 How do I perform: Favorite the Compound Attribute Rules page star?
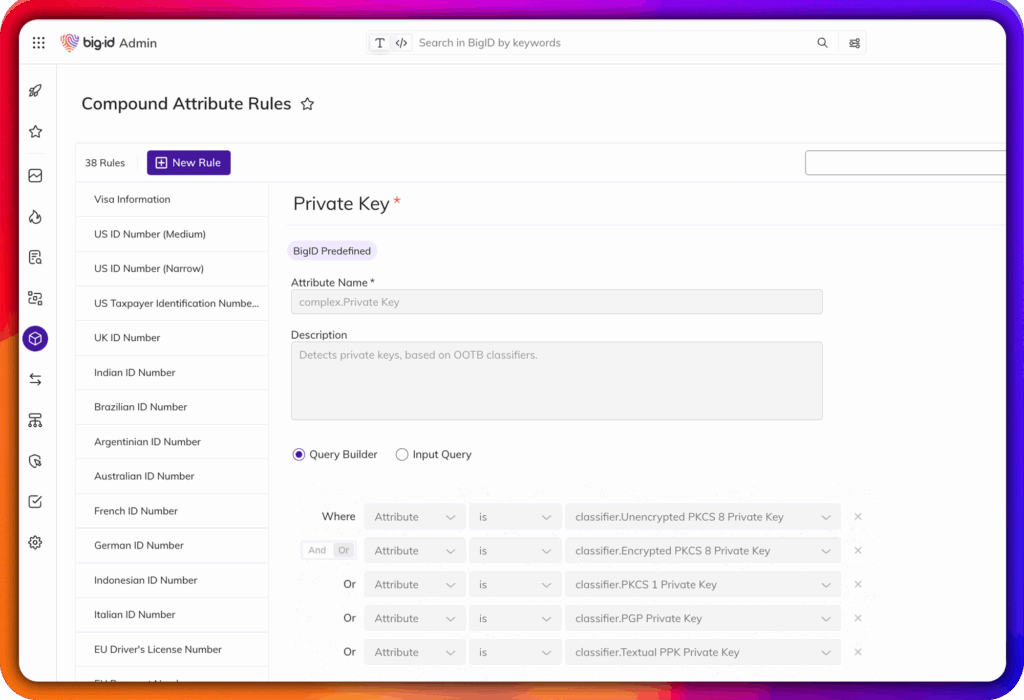(x=308, y=104)
